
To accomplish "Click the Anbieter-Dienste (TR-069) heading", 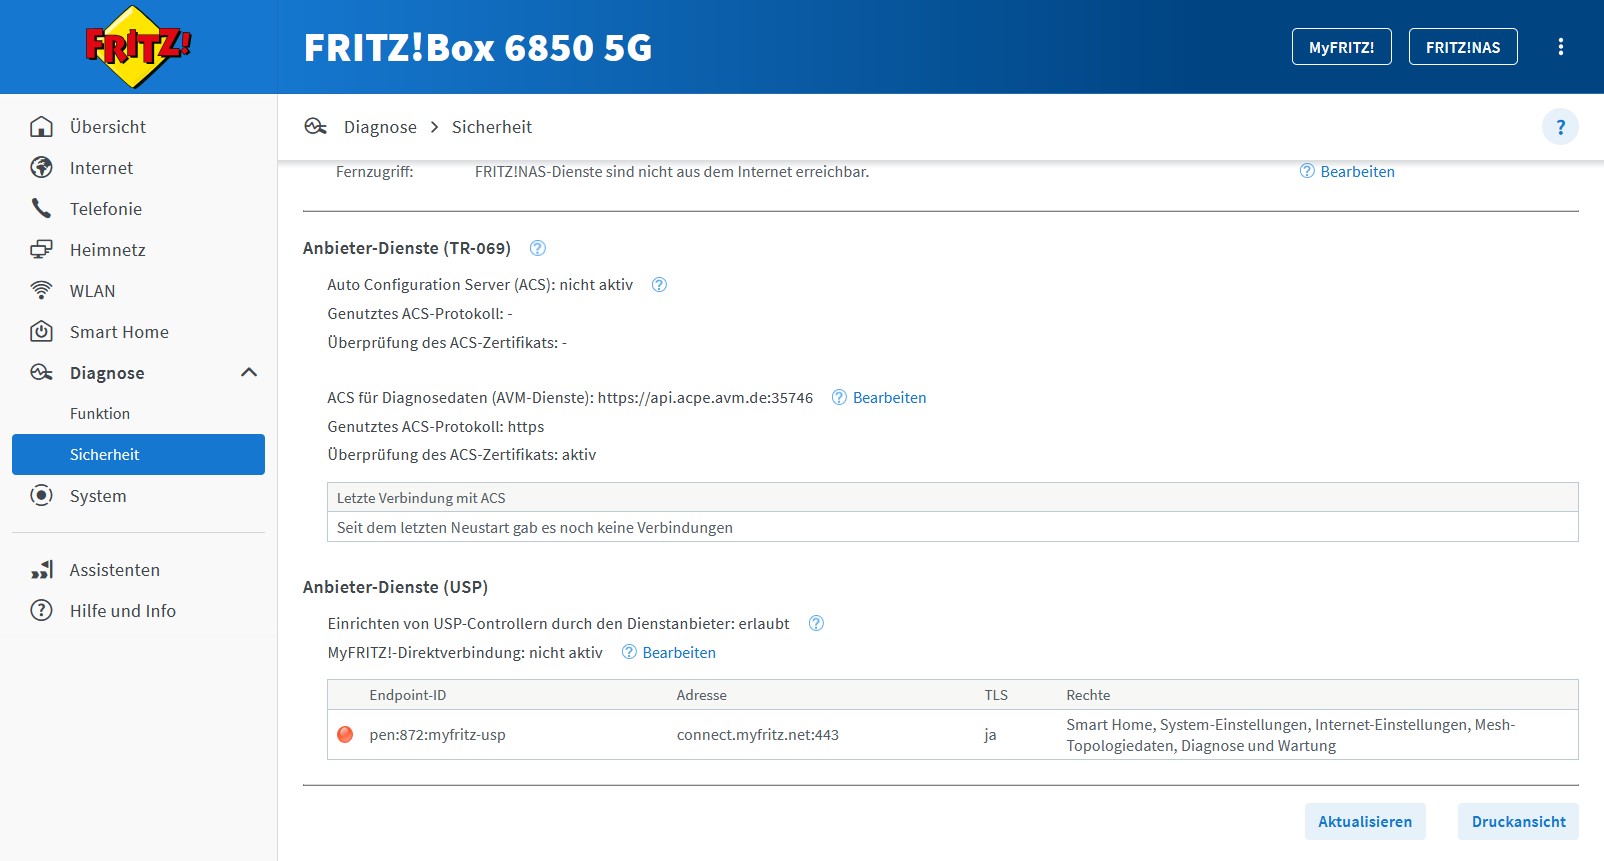I will click(407, 248).
